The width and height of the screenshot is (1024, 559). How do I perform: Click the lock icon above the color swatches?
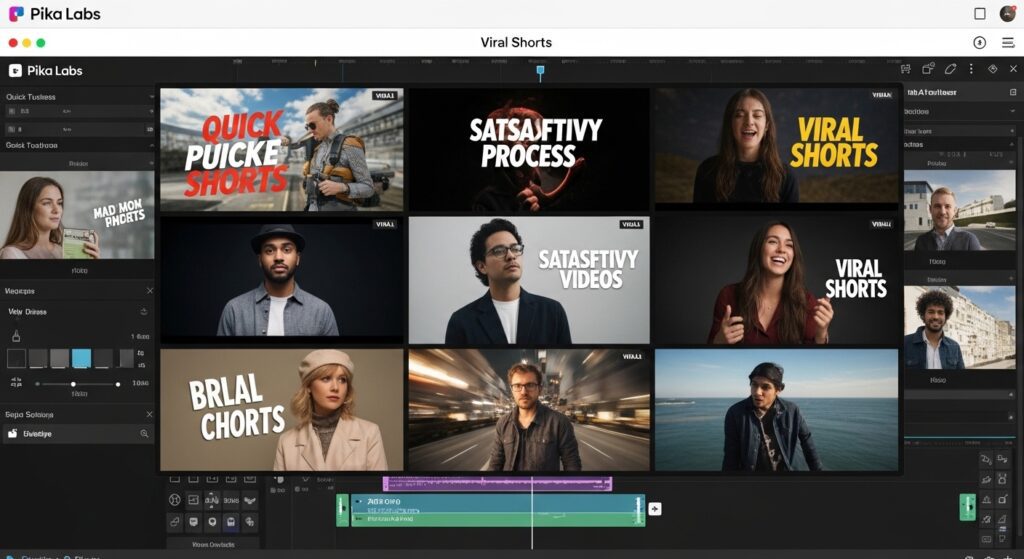pyautogui.click(x=16, y=337)
